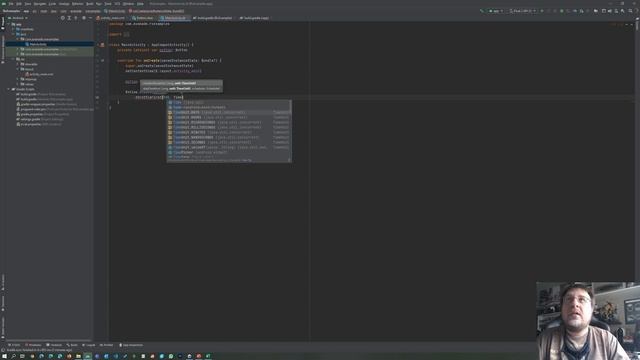The width and height of the screenshot is (640, 360).
Task: Choose TimeUnit.MINUTES from completion list
Action: click(229, 132)
